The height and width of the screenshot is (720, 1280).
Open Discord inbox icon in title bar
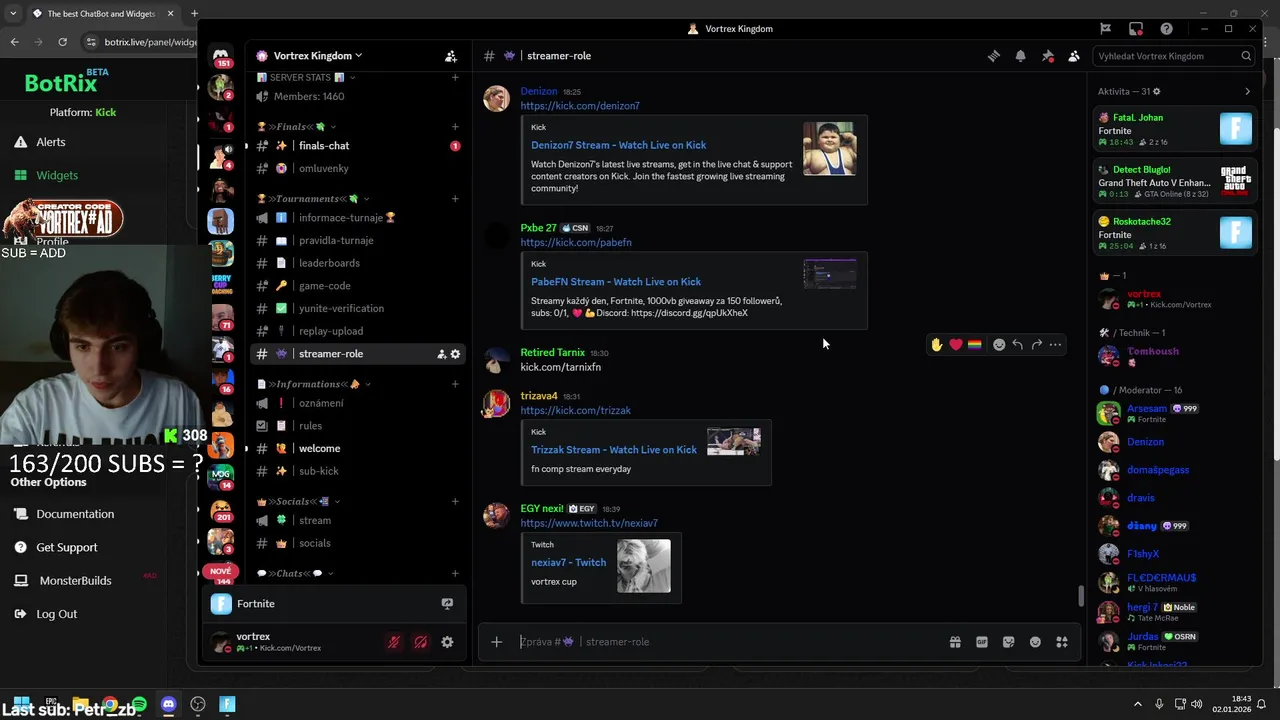click(x=1136, y=29)
